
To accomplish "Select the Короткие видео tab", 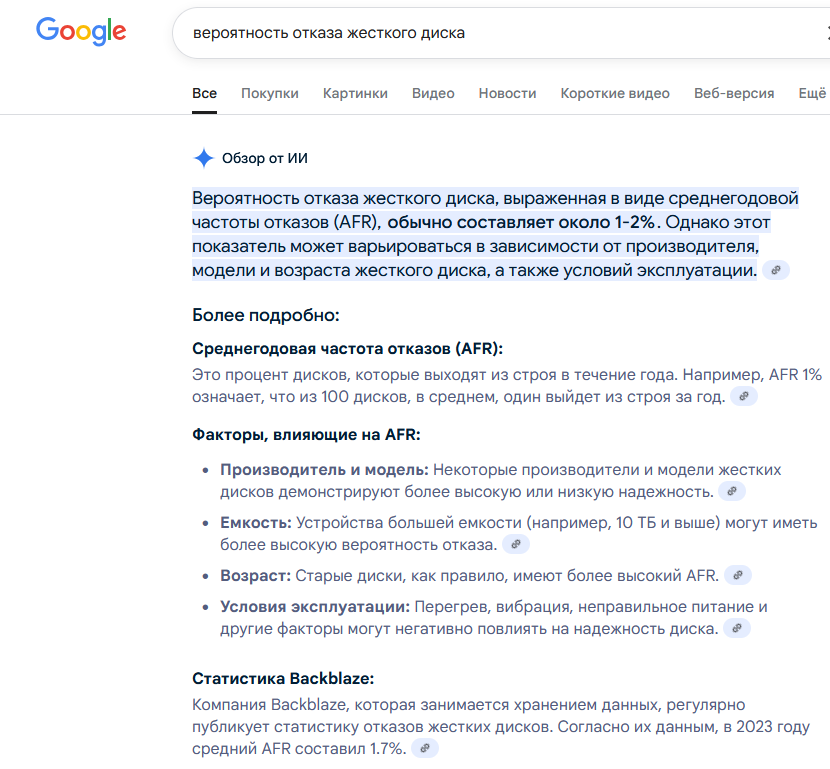I will (x=615, y=94).
